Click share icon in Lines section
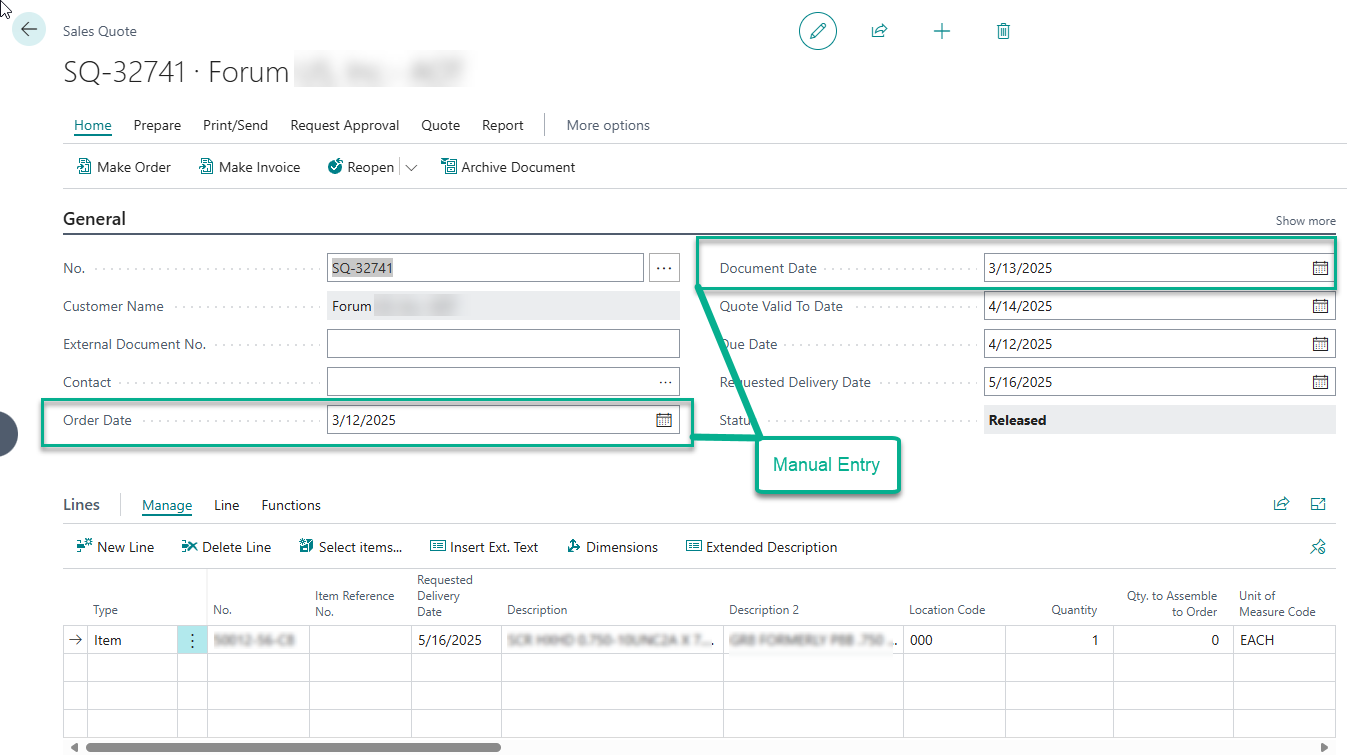The width and height of the screenshot is (1347, 756). [1281, 505]
